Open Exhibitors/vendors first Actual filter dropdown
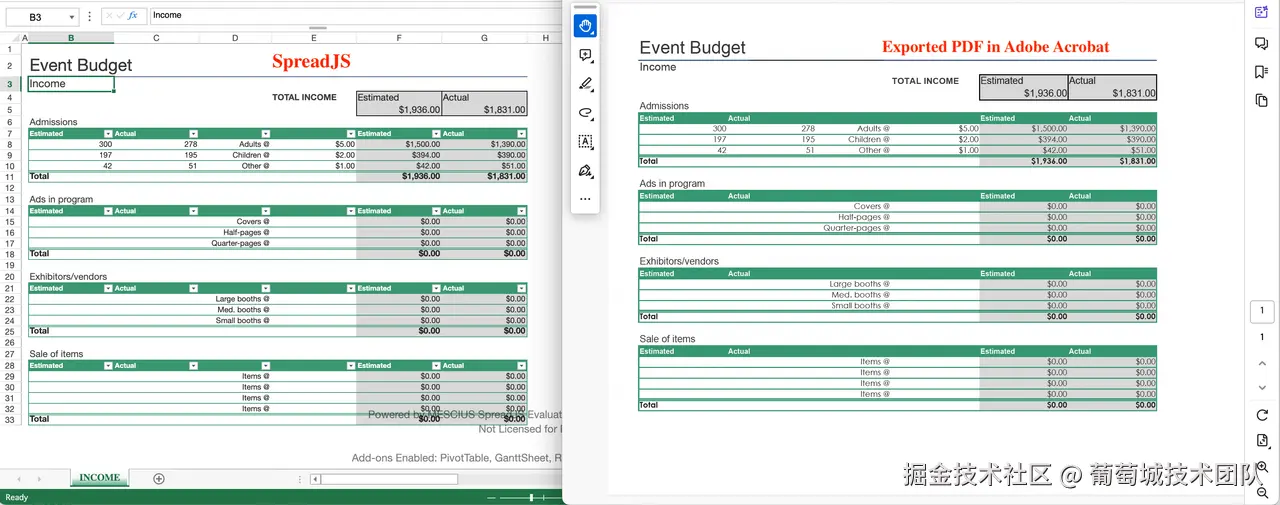 tap(193, 288)
